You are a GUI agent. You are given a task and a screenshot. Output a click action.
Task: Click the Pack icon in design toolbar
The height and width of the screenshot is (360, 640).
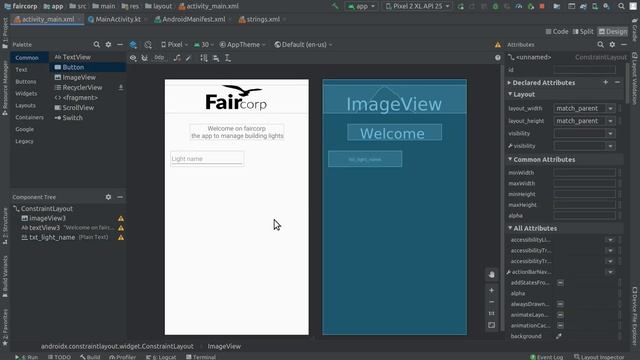[204, 58]
